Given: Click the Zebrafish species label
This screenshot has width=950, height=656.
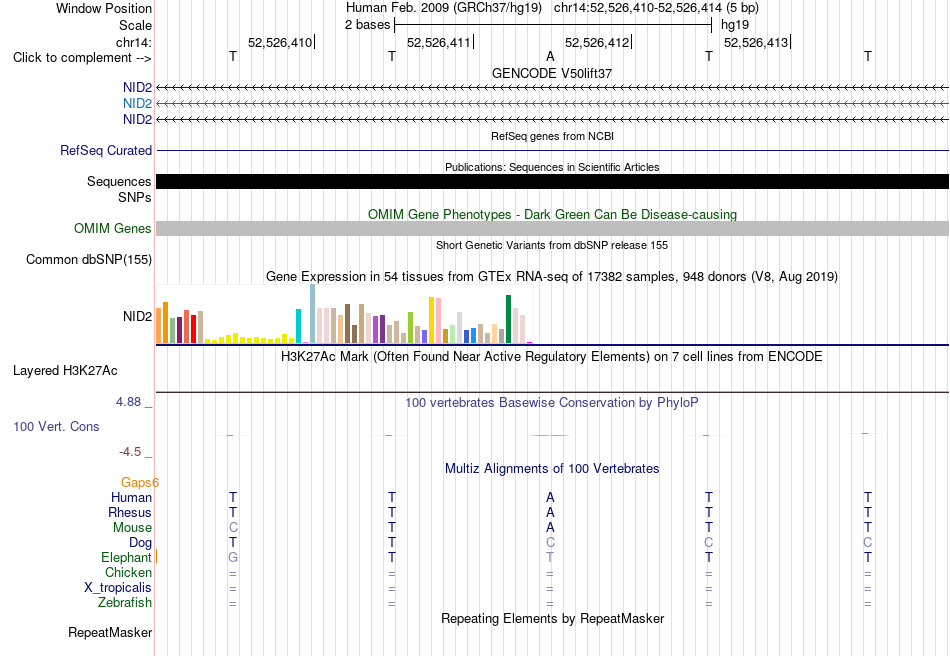Looking at the screenshot, I should click(125, 603).
